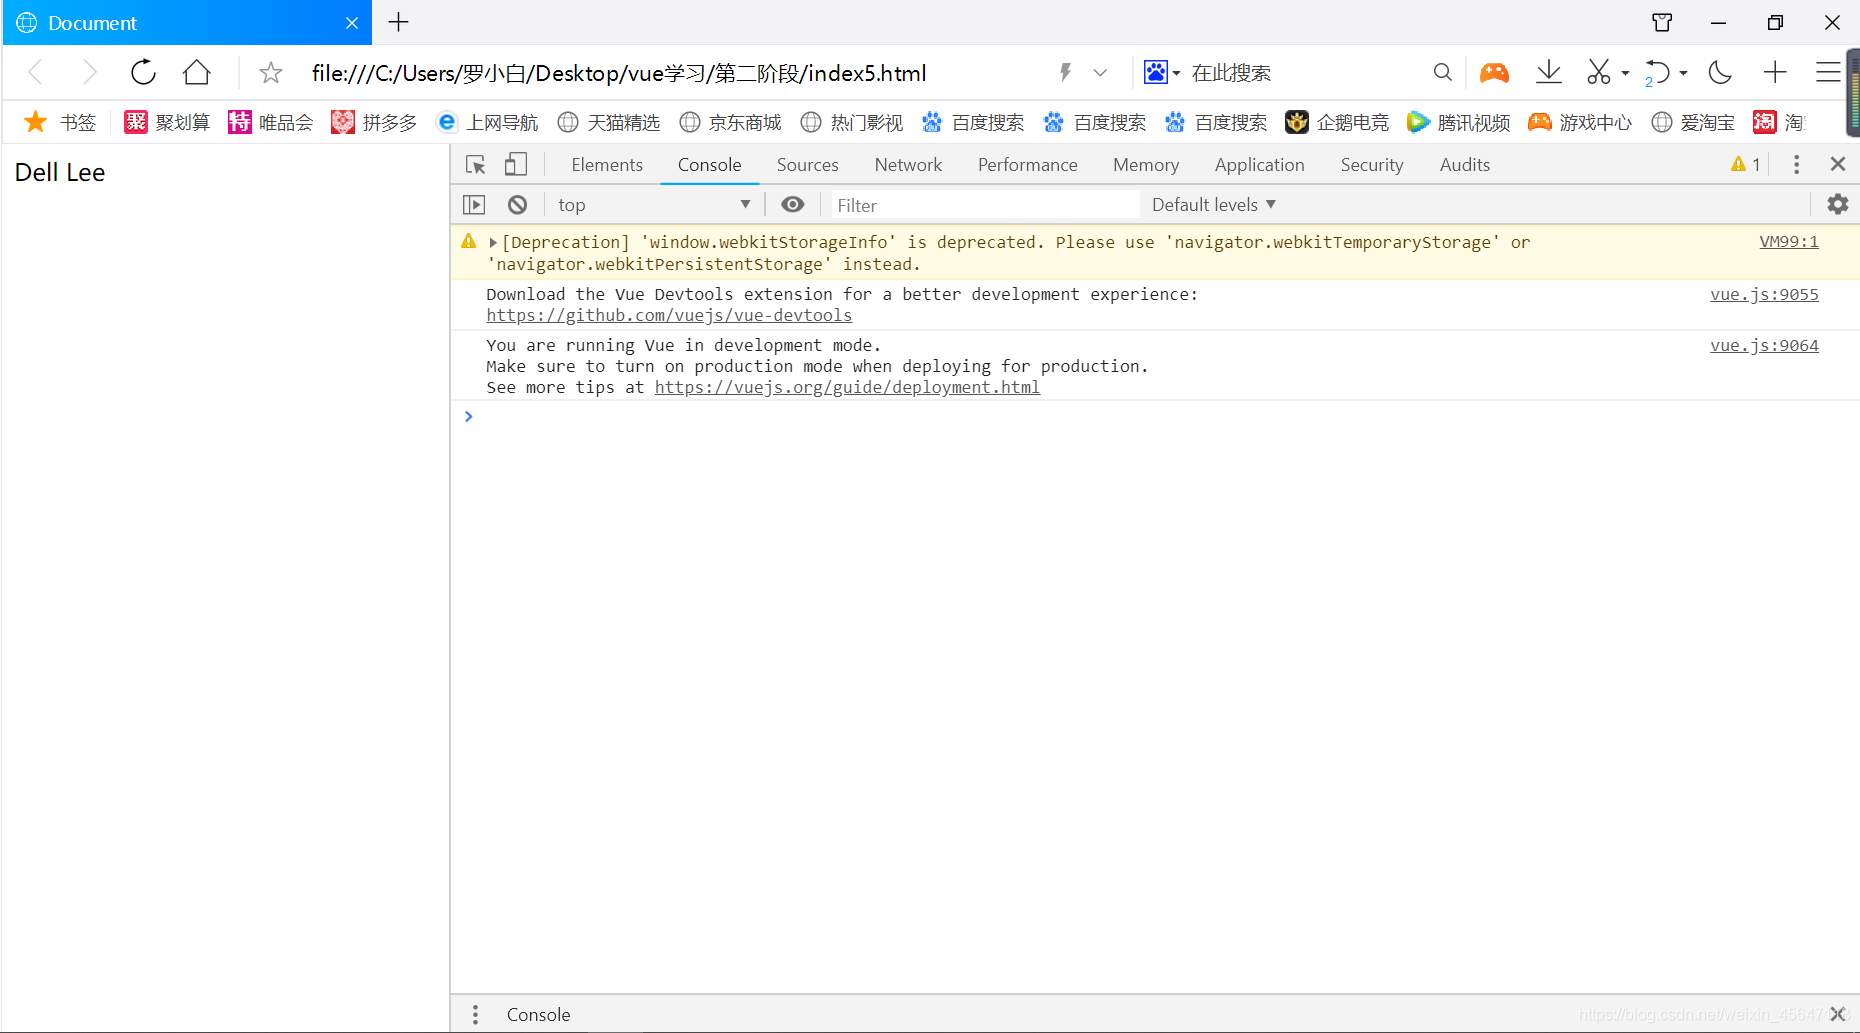Open source link vue.js:9064

1764,345
